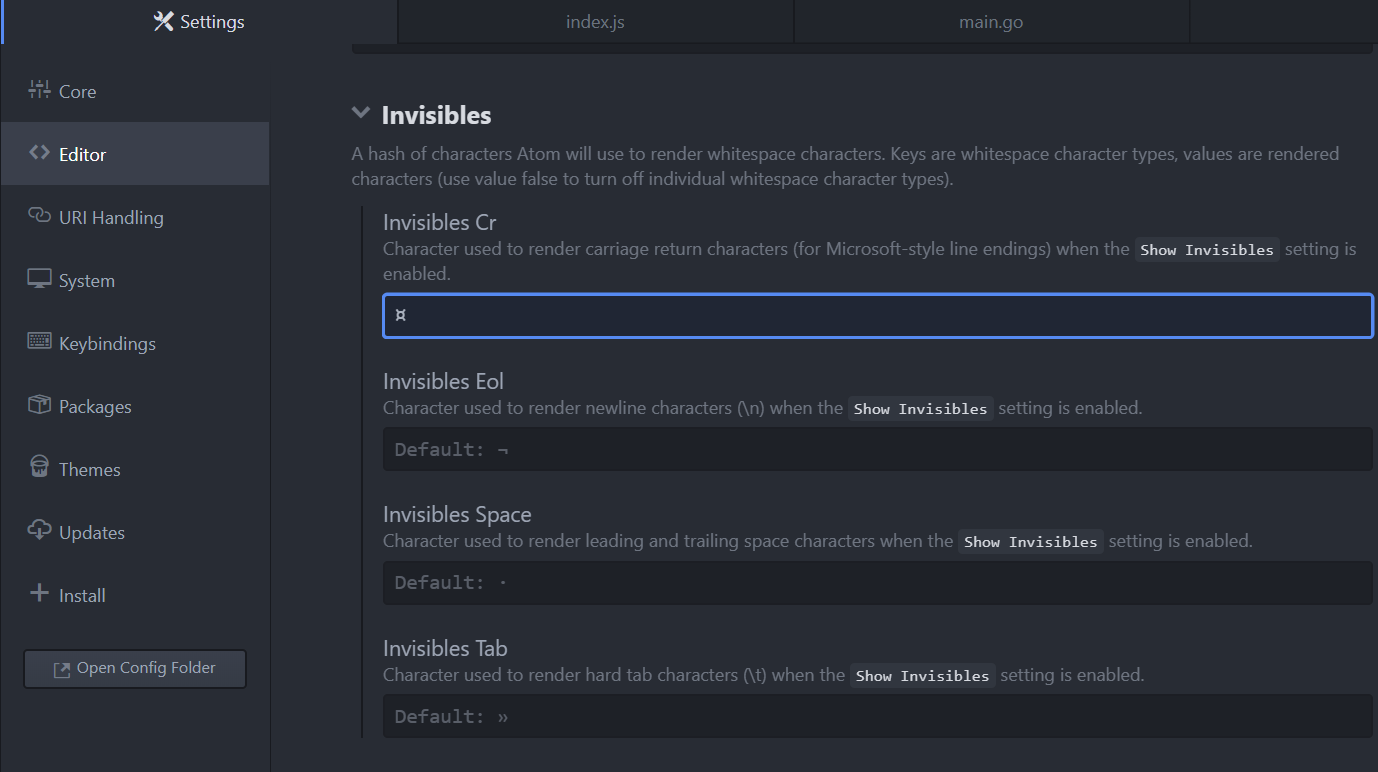Collapse the Invisibles section chevron
The image size is (1378, 772).
tap(361, 114)
